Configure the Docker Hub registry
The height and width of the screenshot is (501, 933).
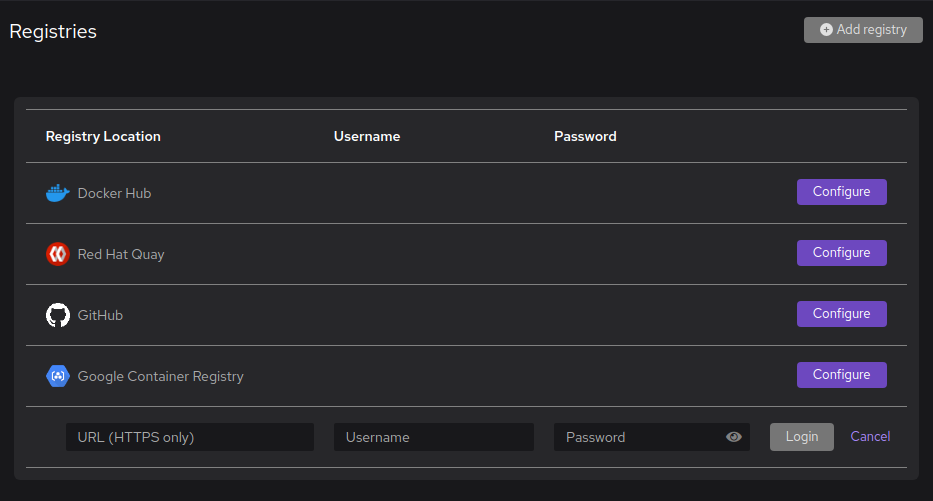(841, 192)
